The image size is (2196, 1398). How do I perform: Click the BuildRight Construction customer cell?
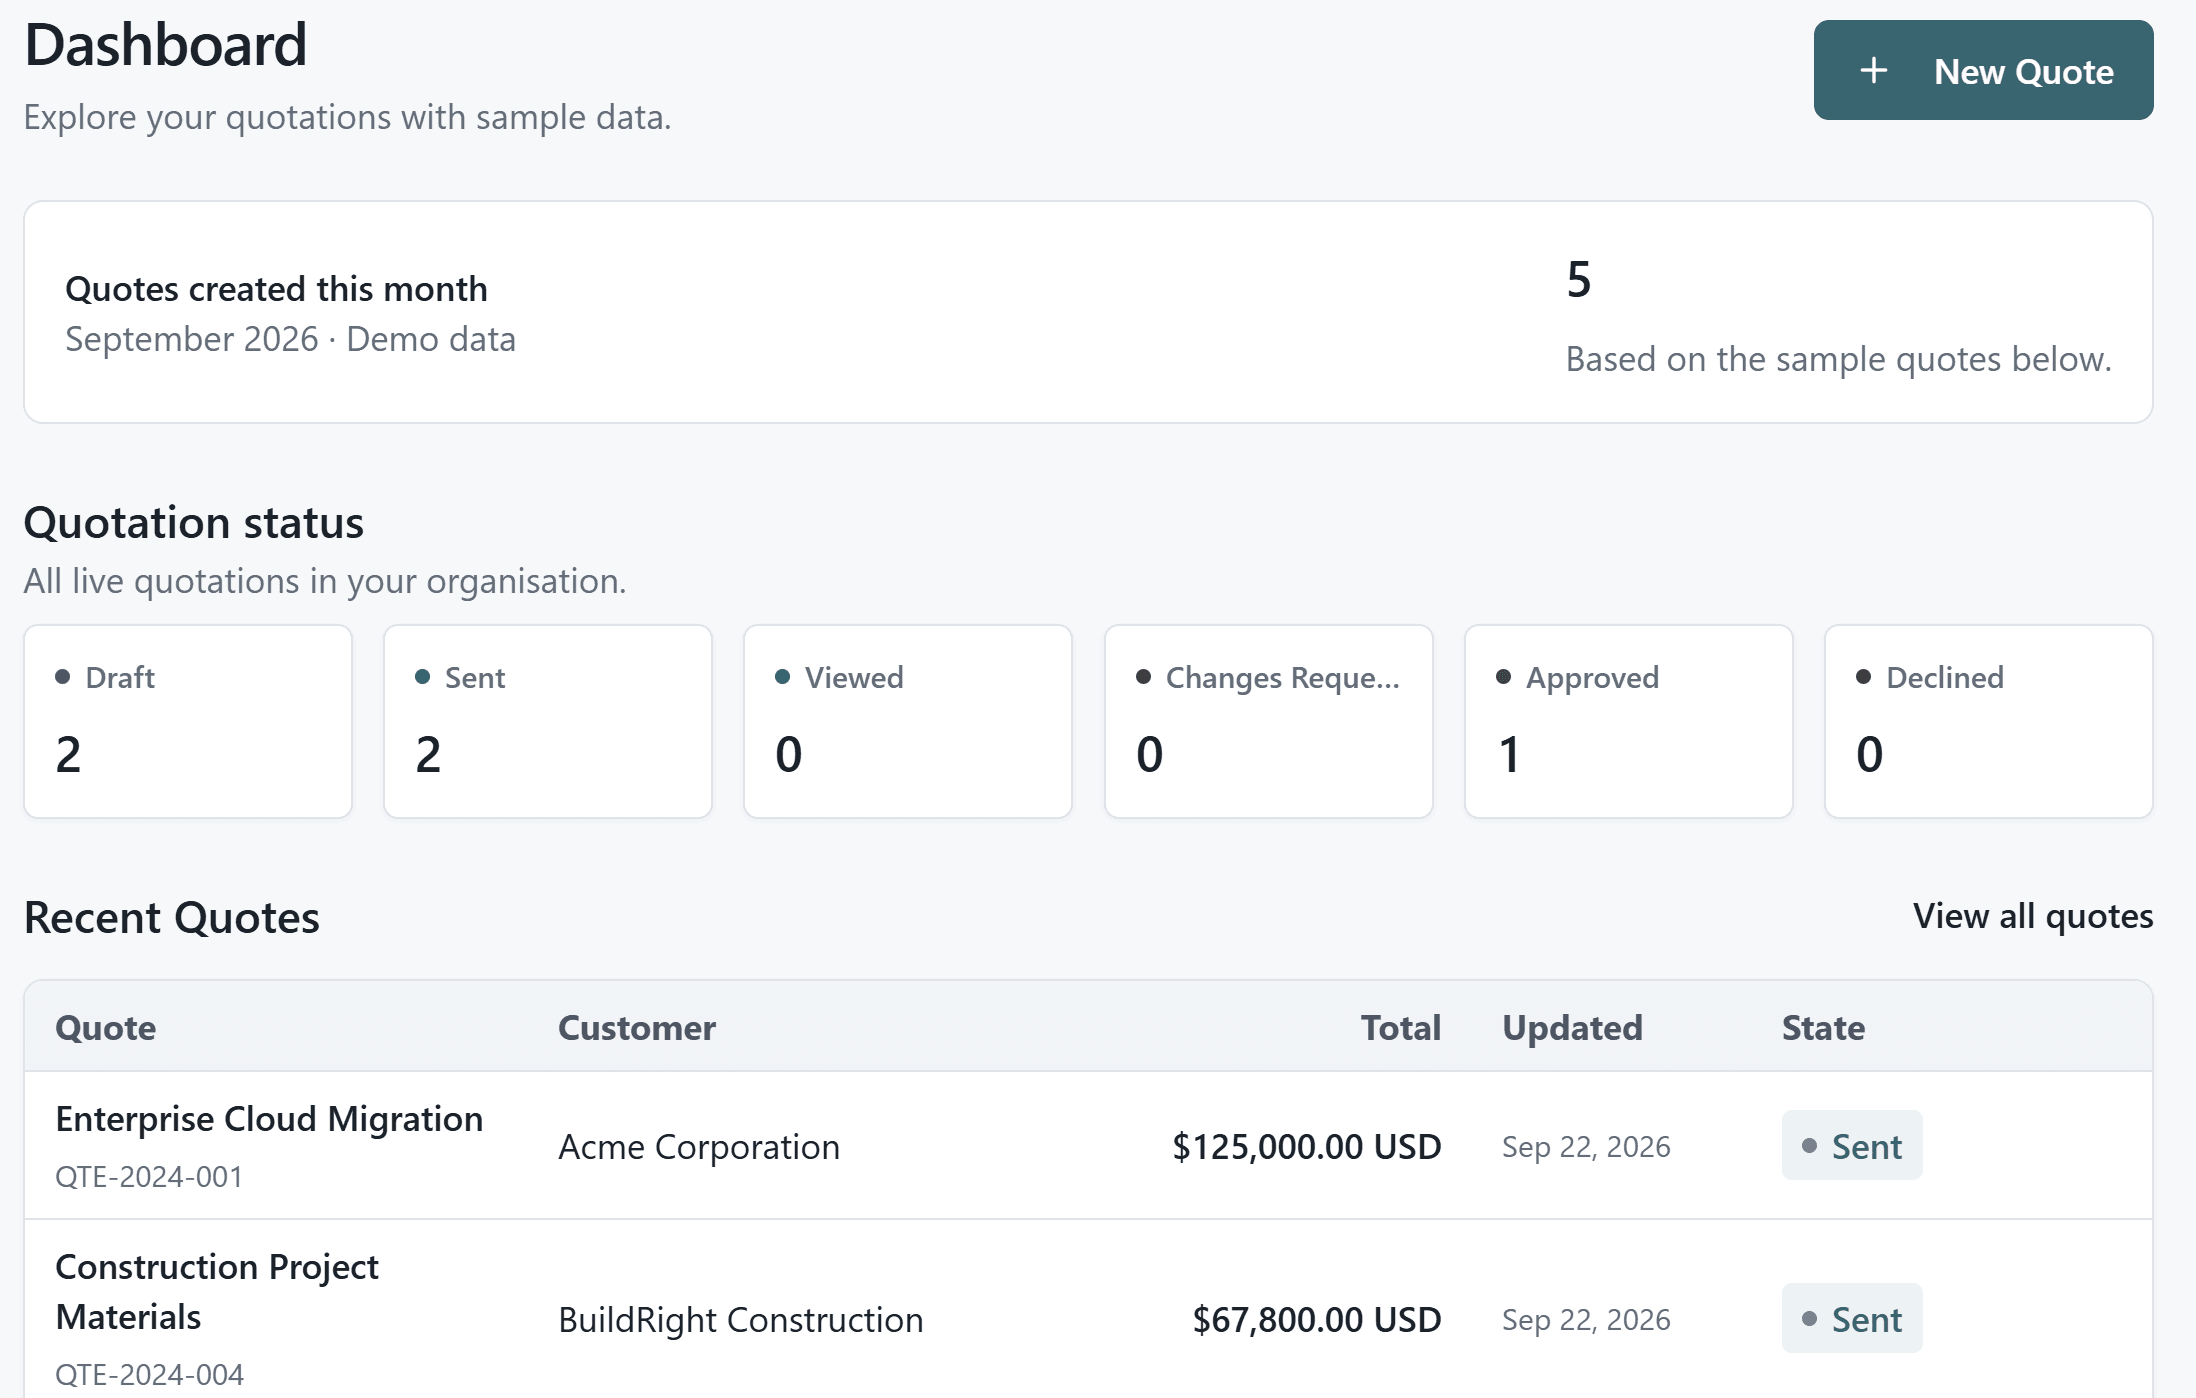click(740, 1319)
